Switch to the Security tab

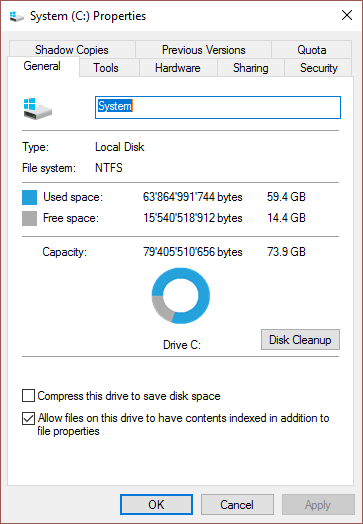tap(318, 68)
